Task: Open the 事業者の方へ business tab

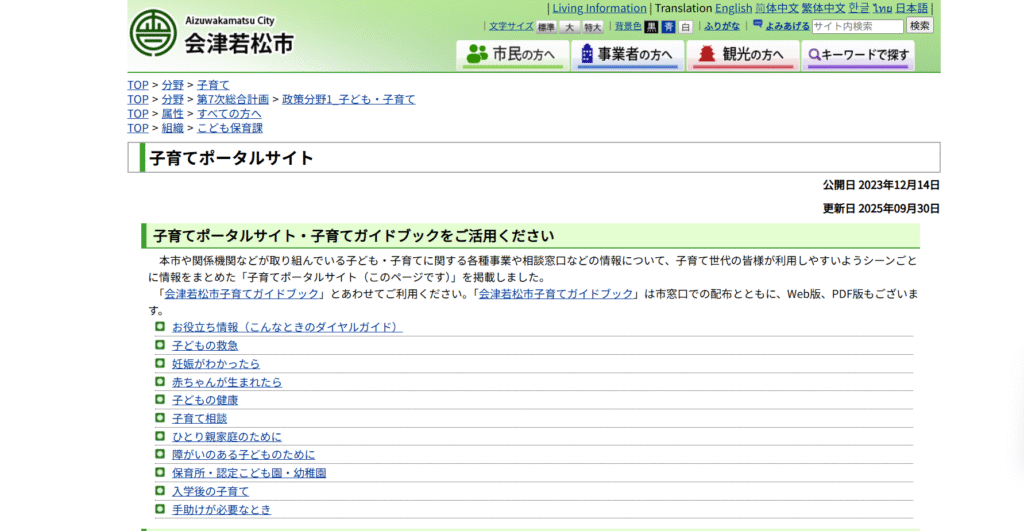Action: [x=627, y=55]
